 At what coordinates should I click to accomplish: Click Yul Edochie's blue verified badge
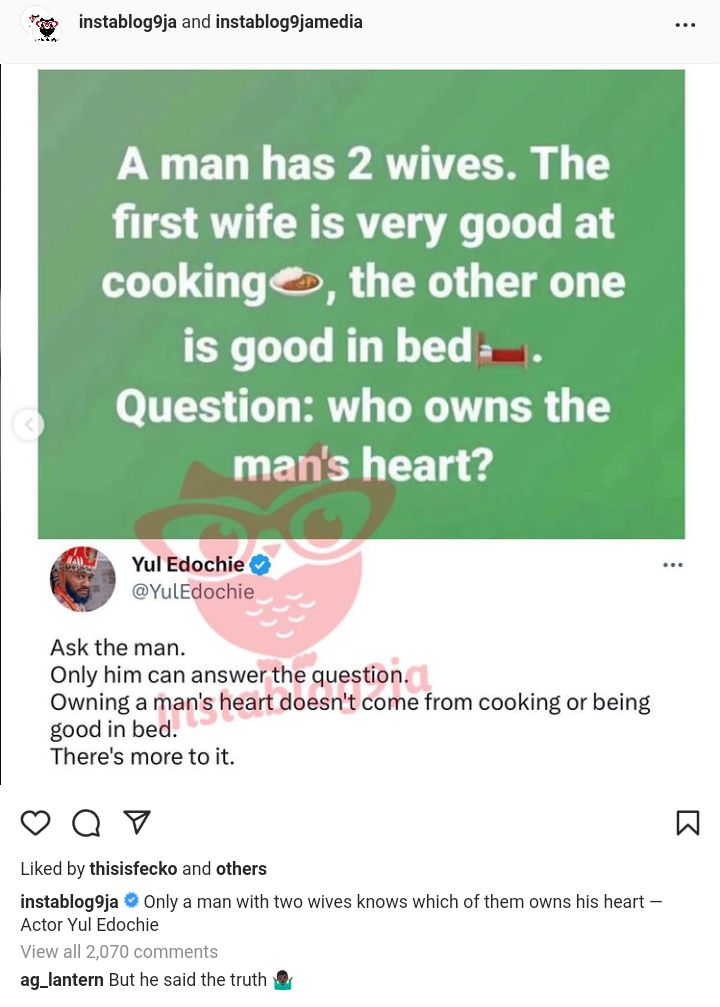coord(260,565)
